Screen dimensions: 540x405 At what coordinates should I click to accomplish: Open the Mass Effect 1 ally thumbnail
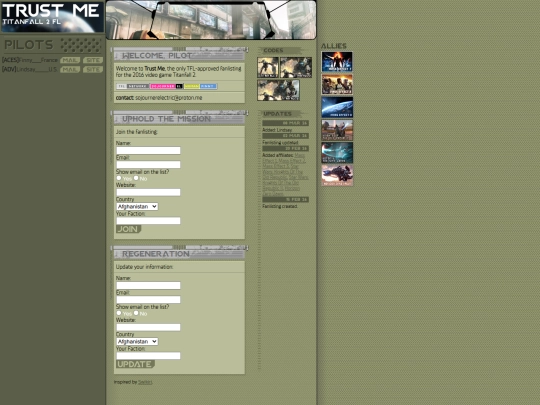[x=337, y=62]
